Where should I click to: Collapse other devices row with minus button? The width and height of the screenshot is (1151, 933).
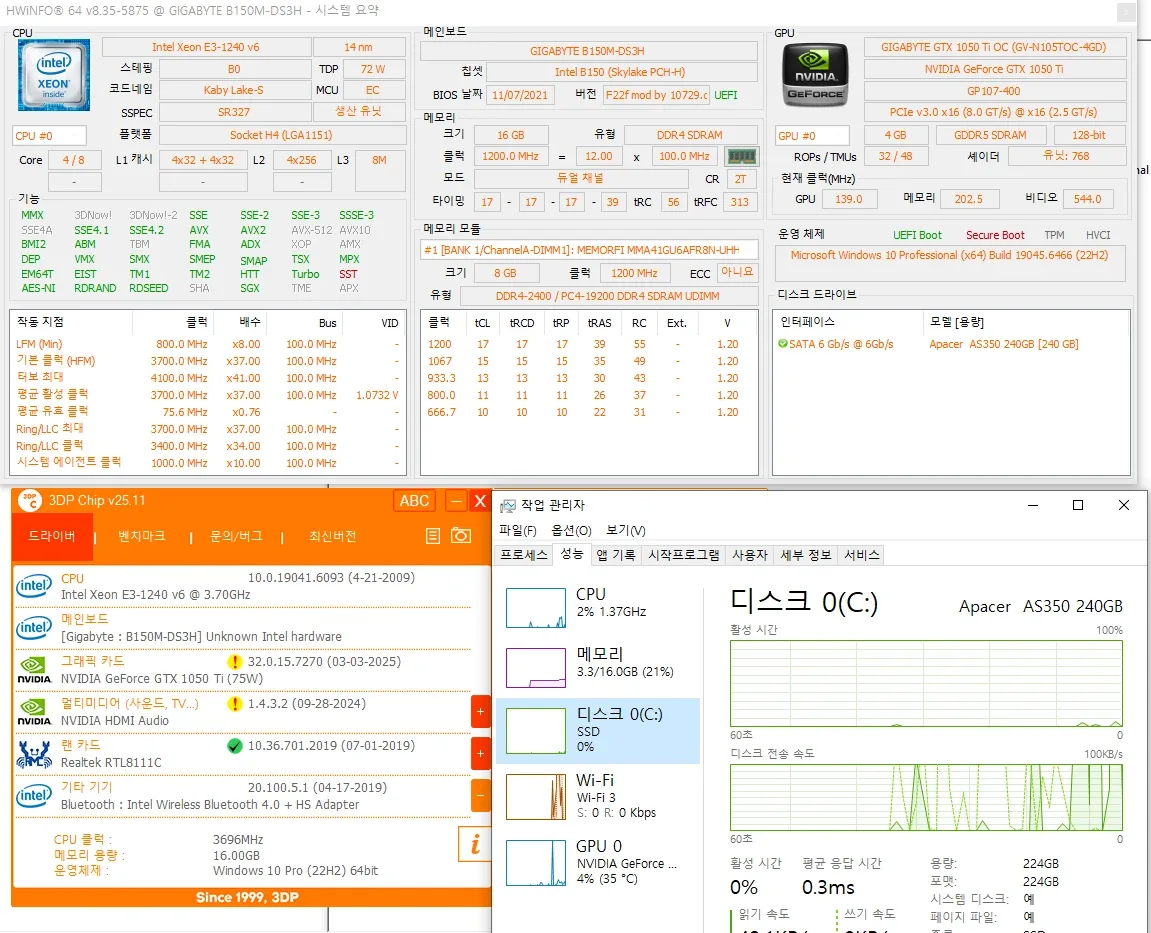[x=480, y=795]
